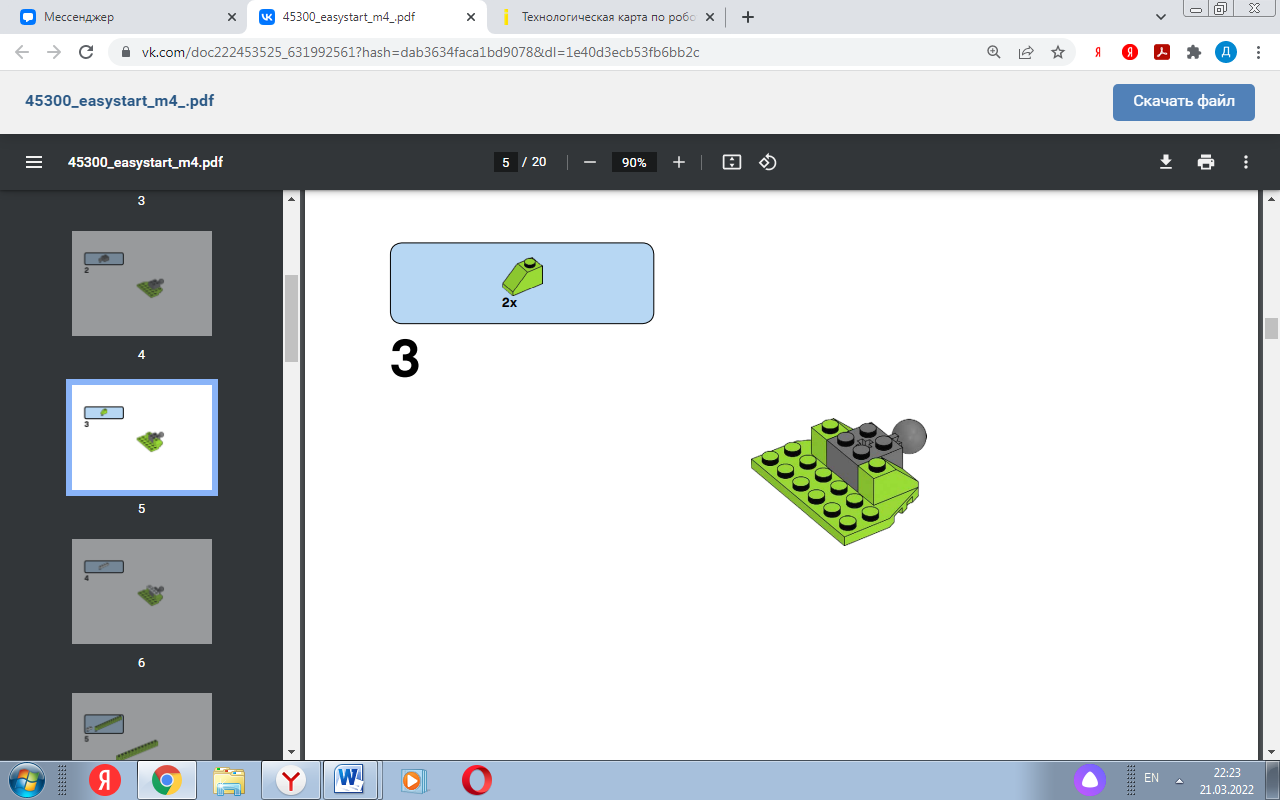The width and height of the screenshot is (1280, 800).
Task: Open page 4 thumbnail
Action: [x=142, y=283]
